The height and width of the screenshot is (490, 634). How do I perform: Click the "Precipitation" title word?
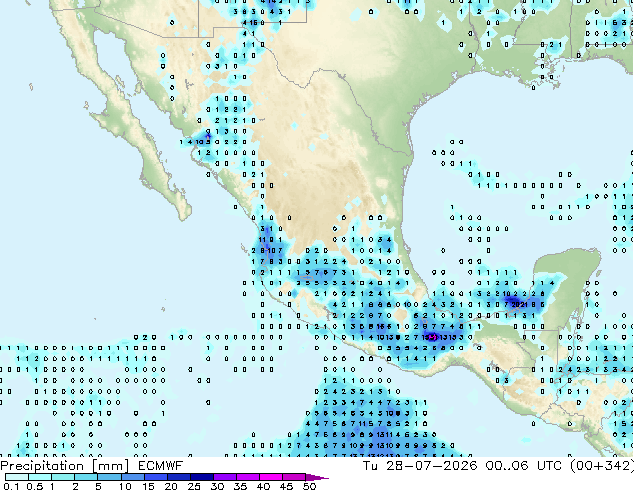coord(42,466)
